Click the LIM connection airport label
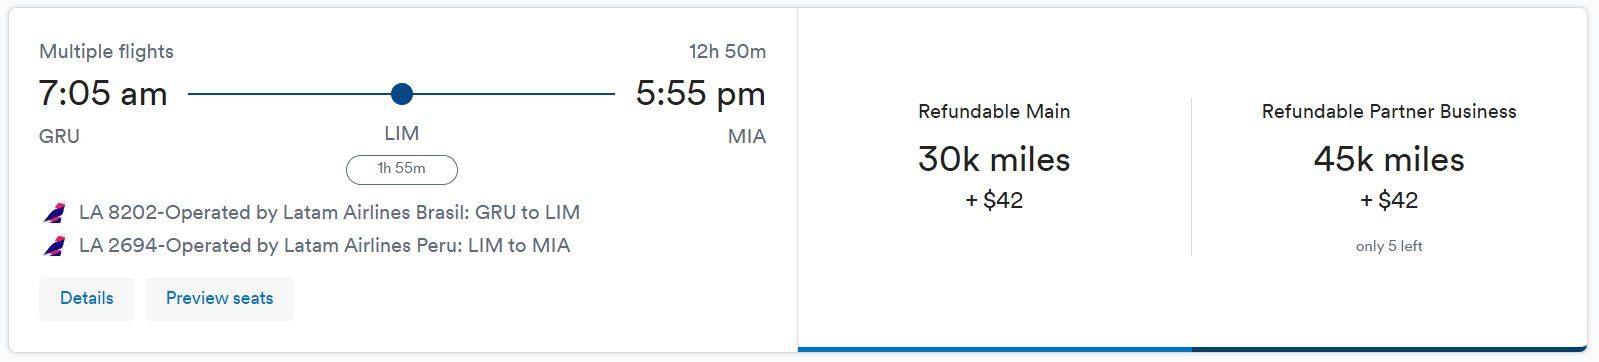The image size is (1599, 362). [x=401, y=133]
